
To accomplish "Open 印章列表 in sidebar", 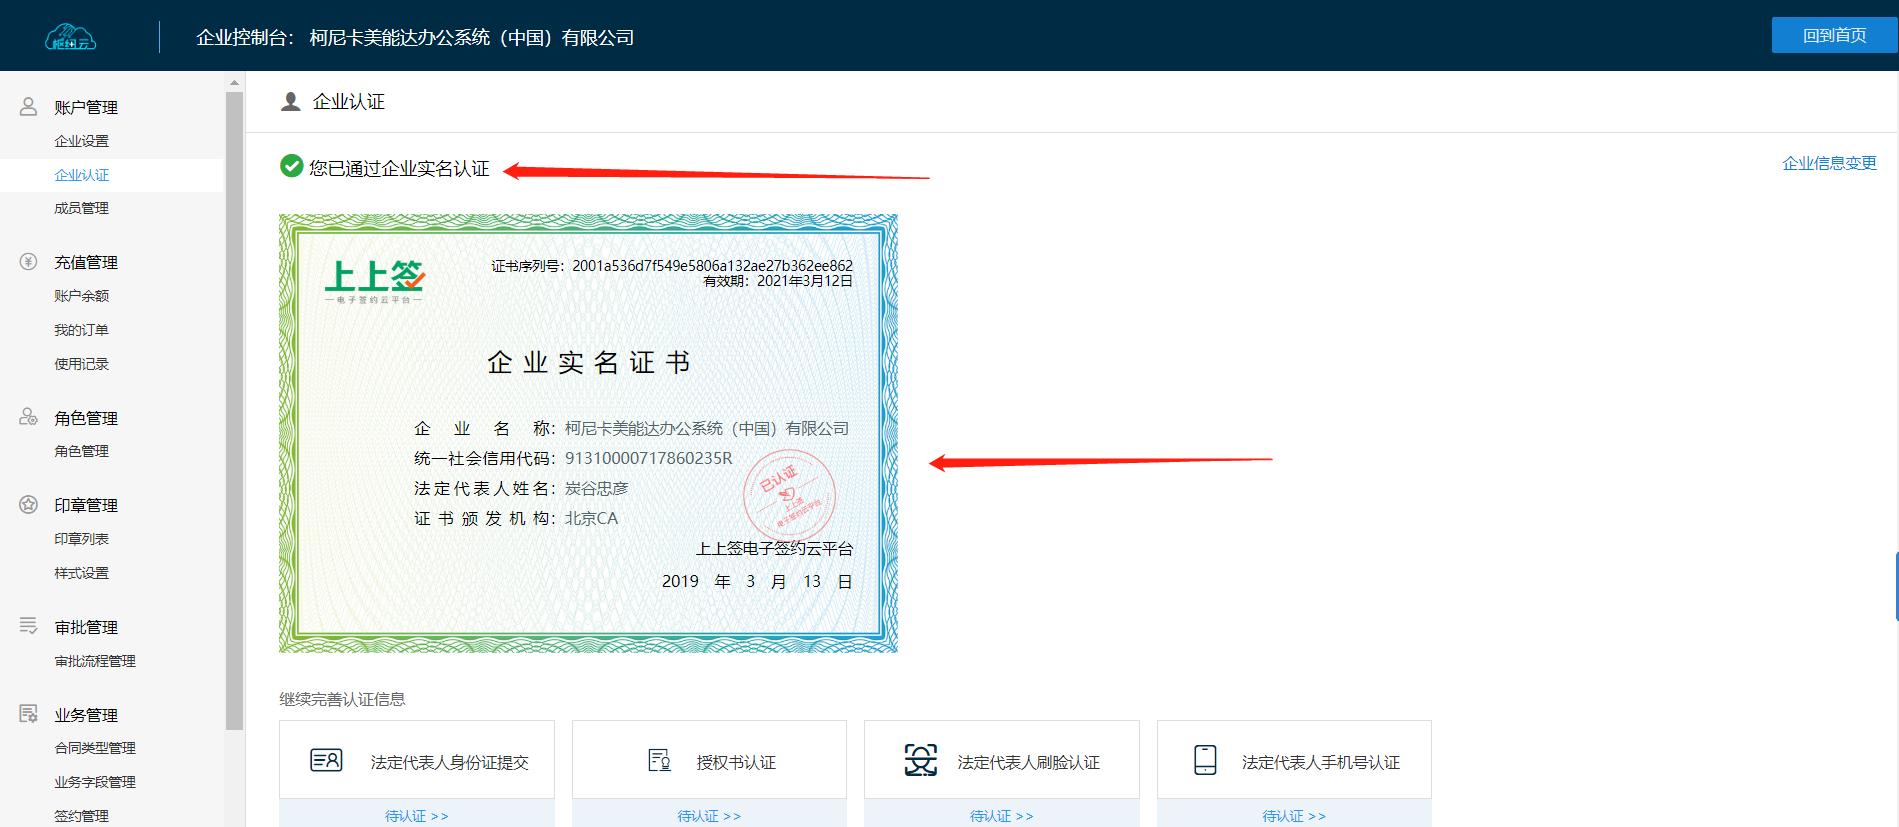I will pyautogui.click(x=82, y=539).
